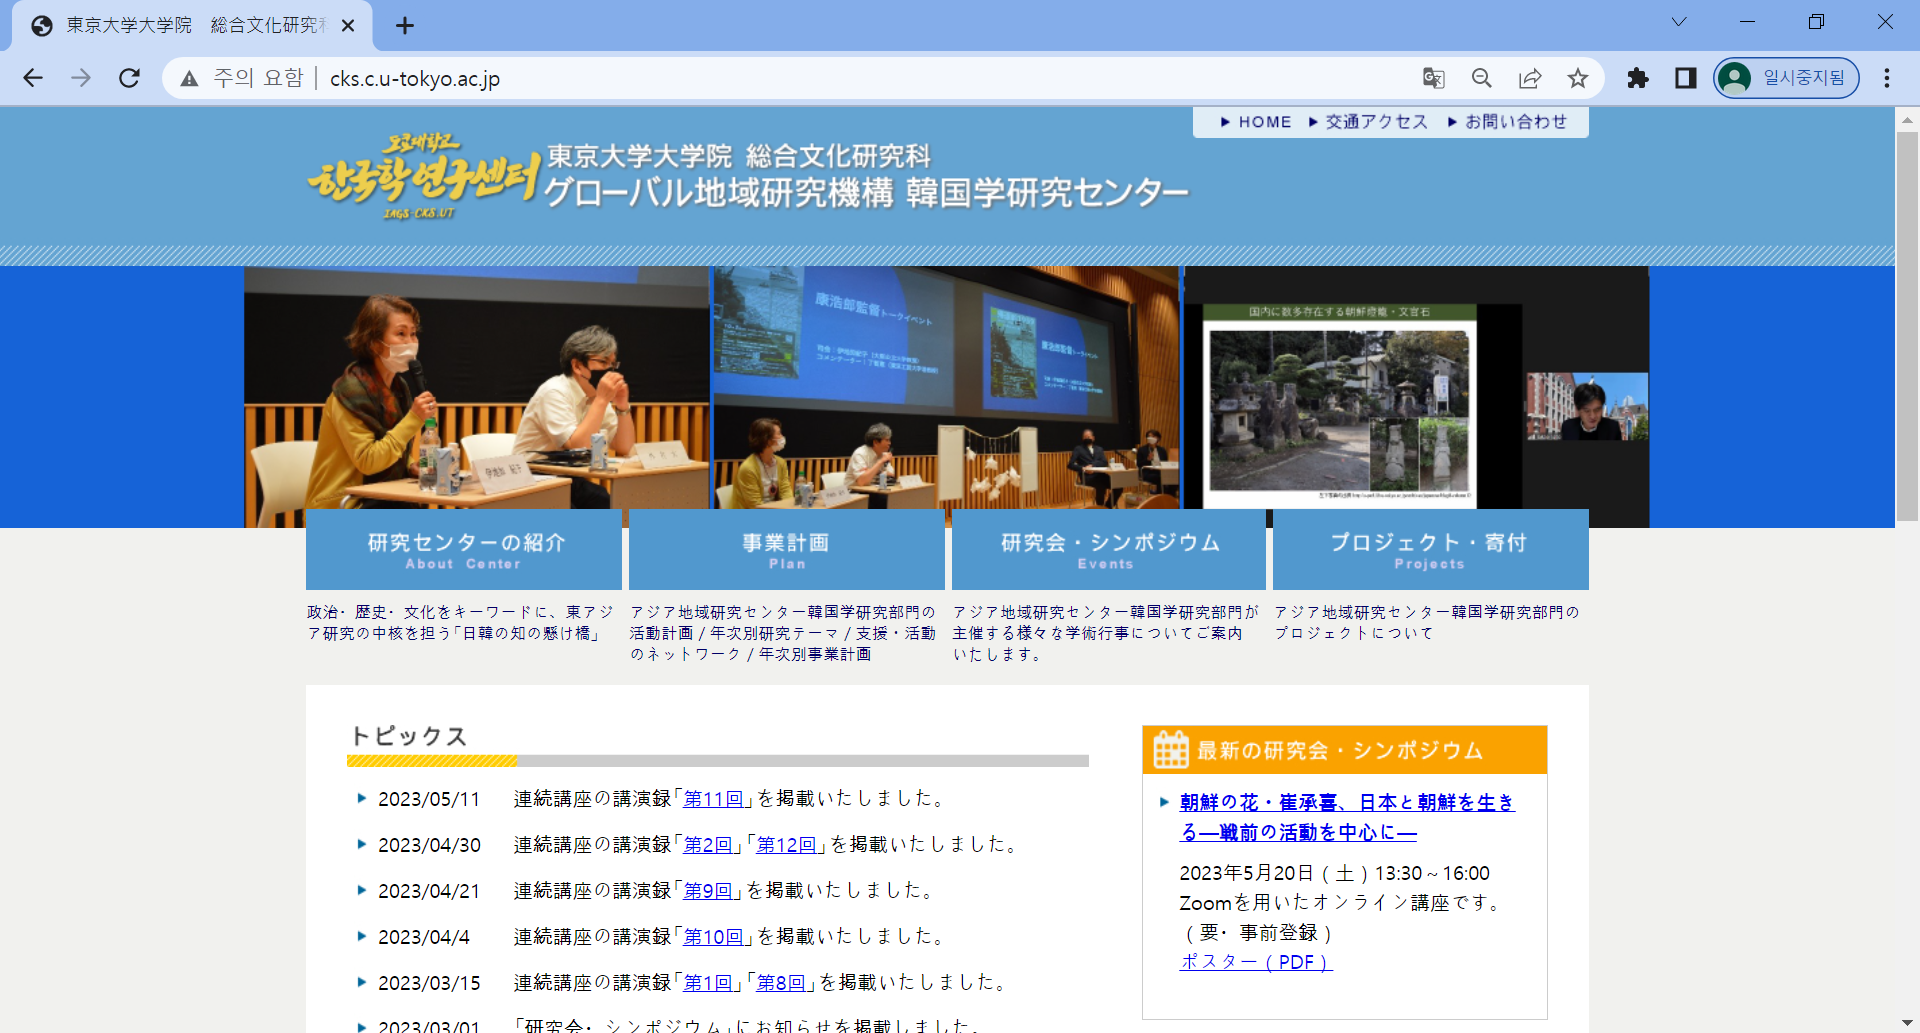Click the トピックス heading
This screenshot has height=1033, width=1920.
(409, 736)
